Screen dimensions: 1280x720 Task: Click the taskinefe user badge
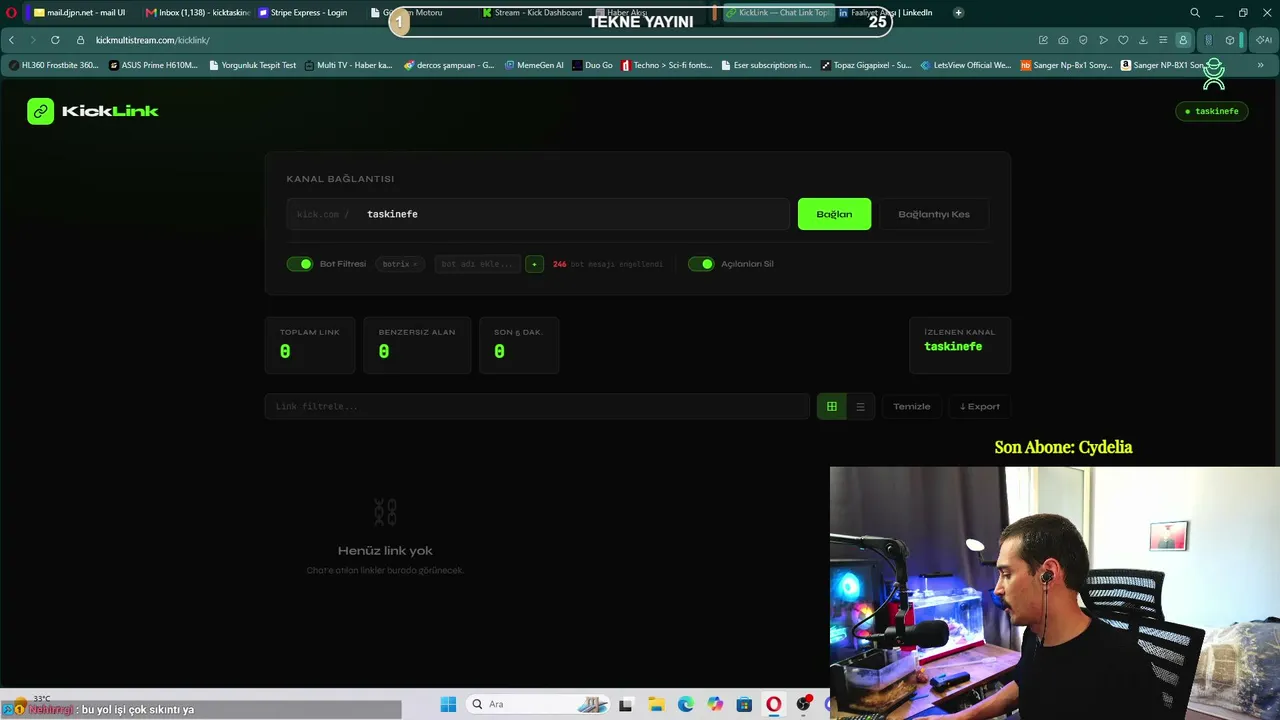[x=1212, y=111]
